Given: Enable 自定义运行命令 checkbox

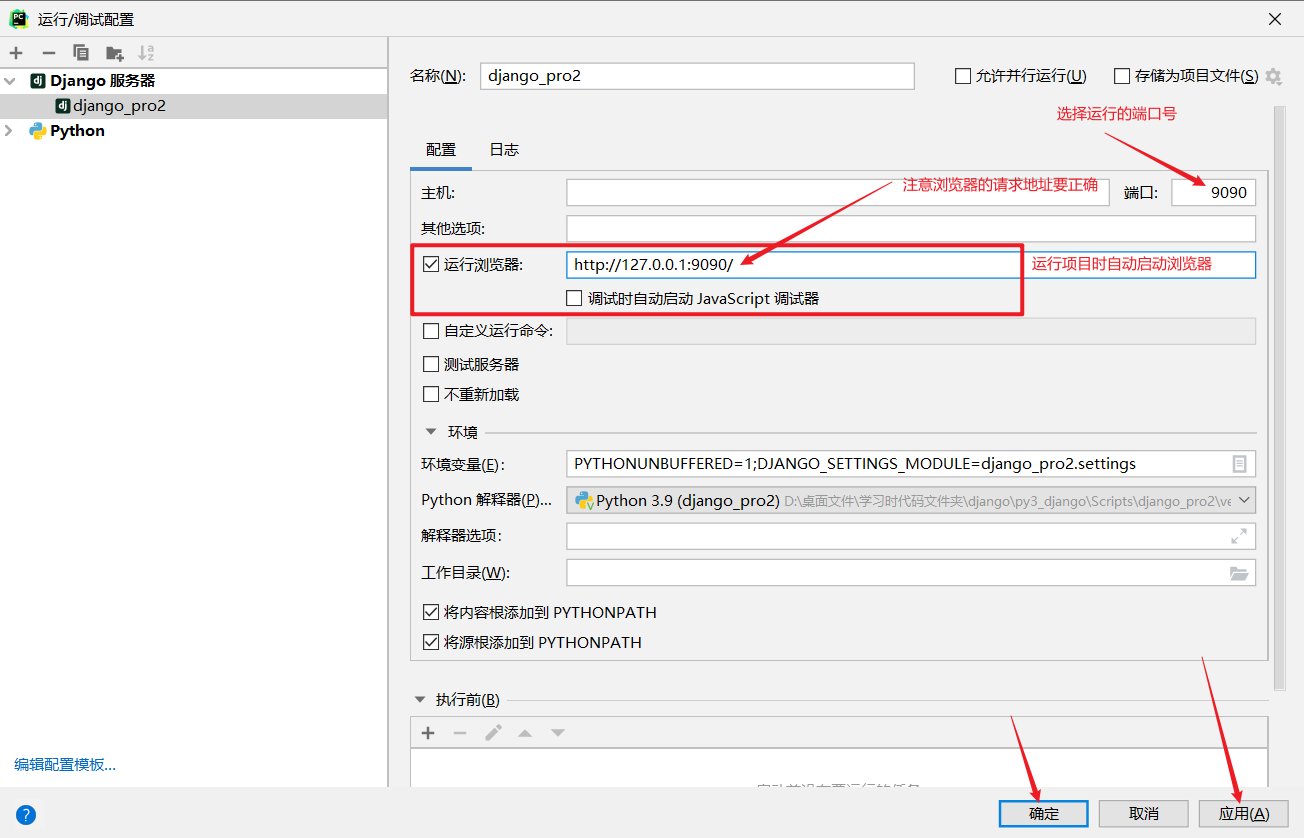Looking at the screenshot, I should 431,331.
